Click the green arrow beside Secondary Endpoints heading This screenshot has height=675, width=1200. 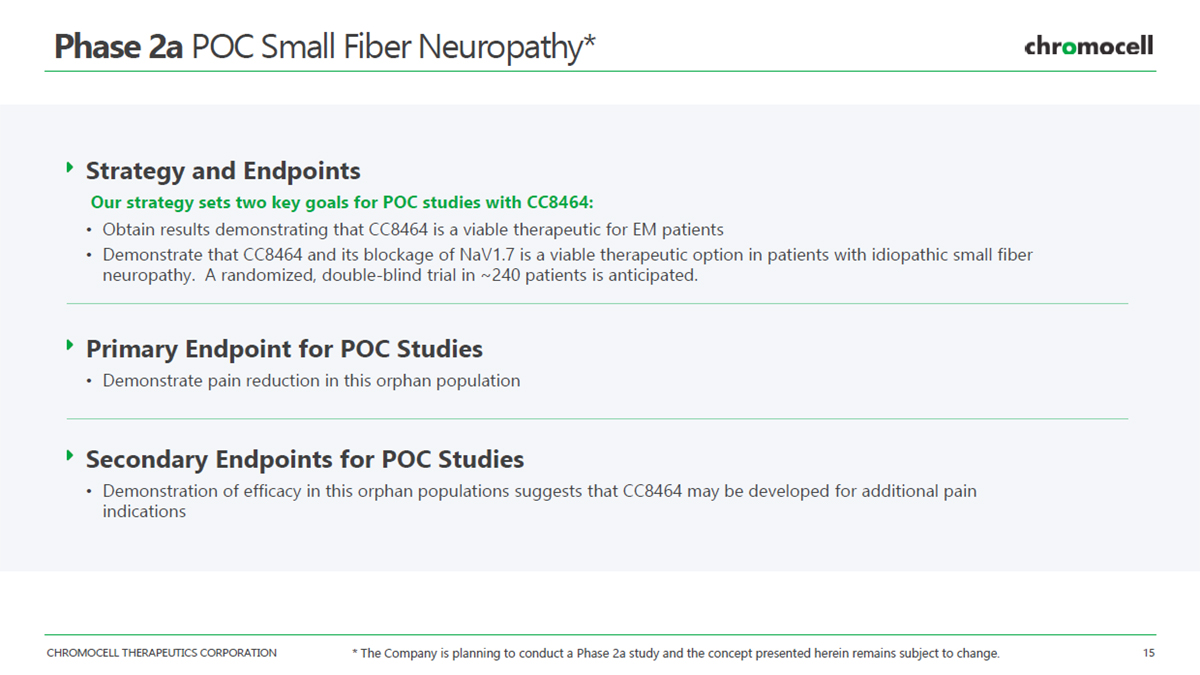70,455
